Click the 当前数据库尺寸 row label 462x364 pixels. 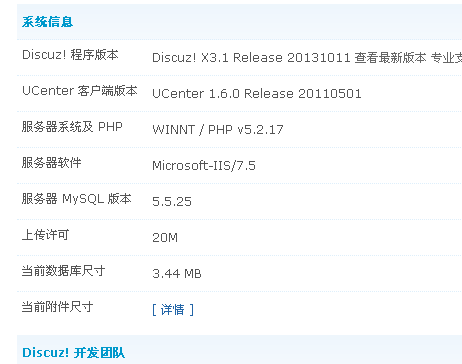point(64,271)
